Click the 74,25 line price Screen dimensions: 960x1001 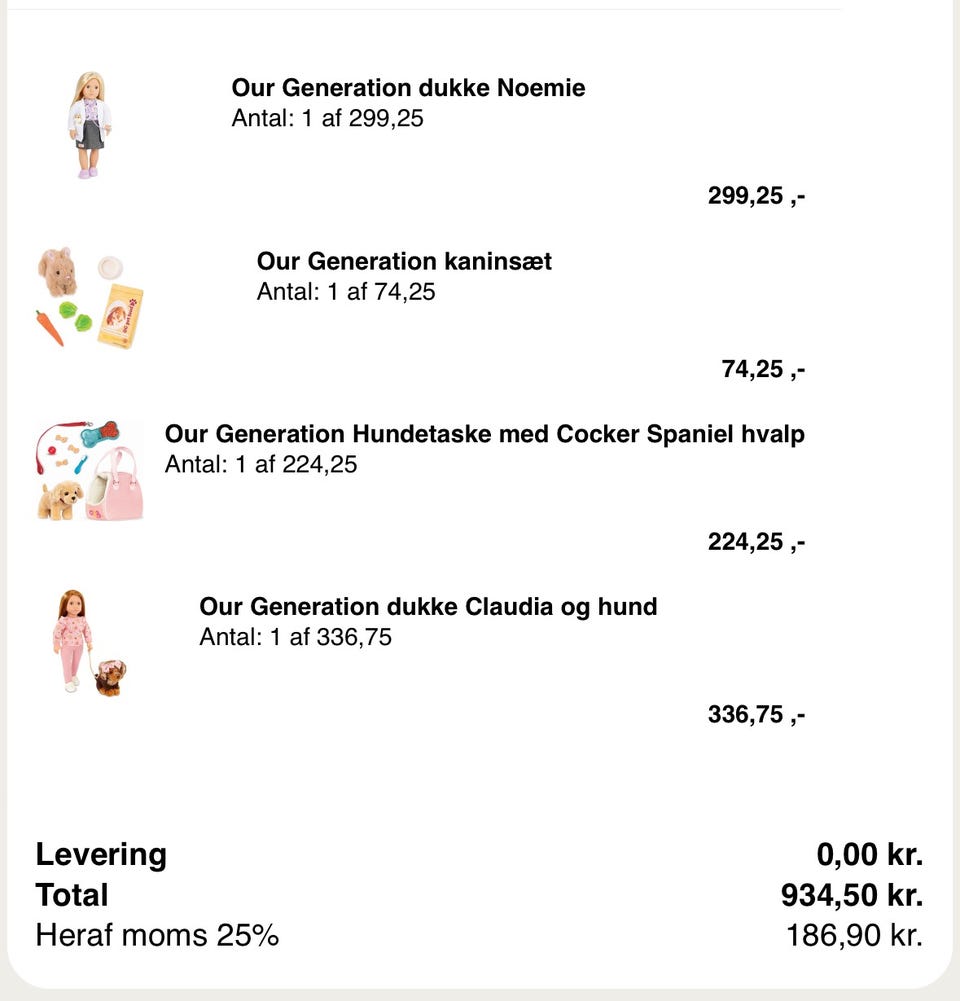pyautogui.click(x=763, y=369)
